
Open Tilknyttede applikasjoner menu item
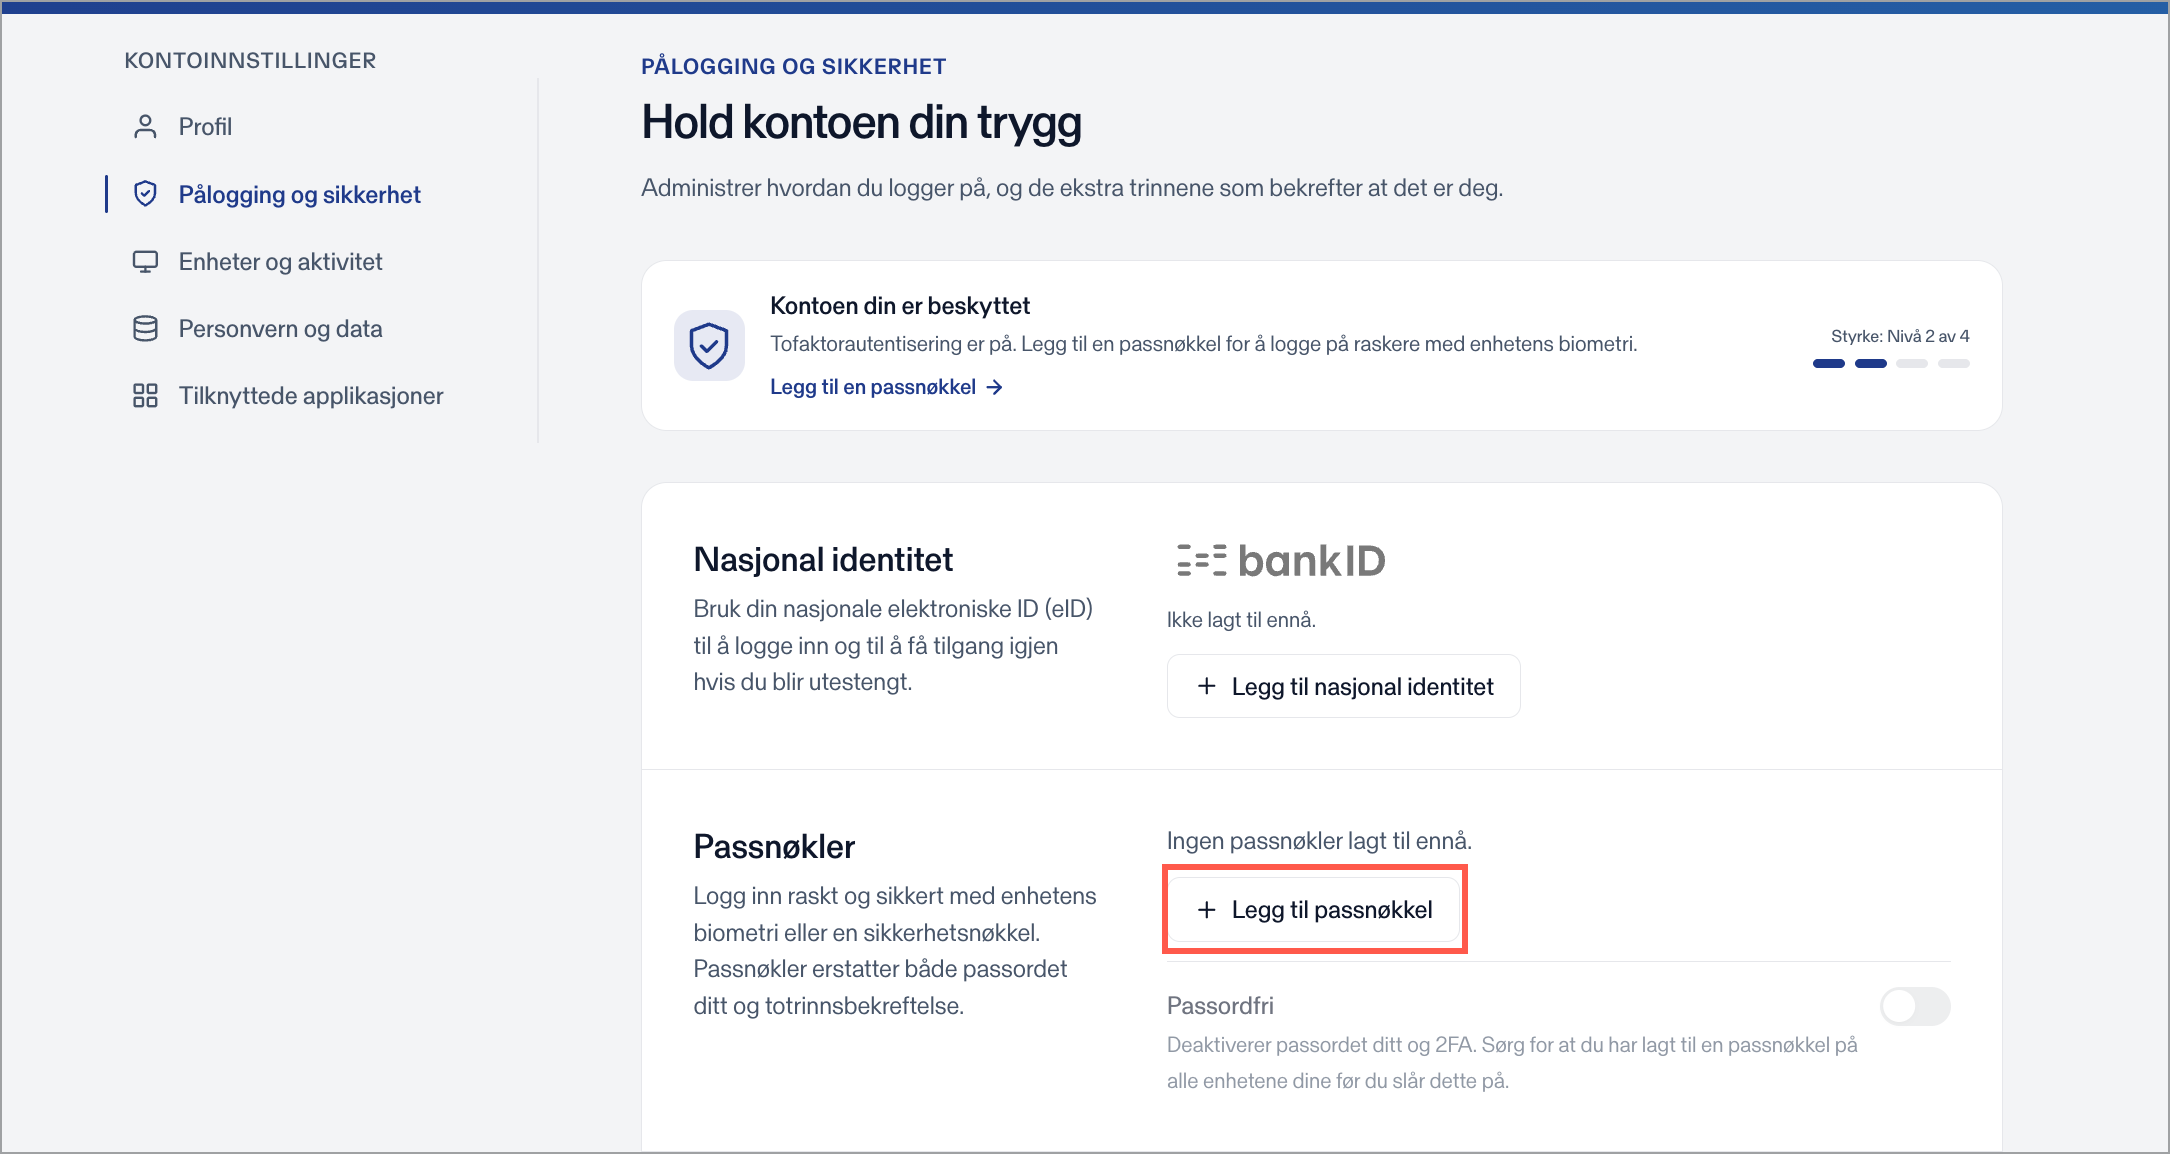pyautogui.click(x=311, y=396)
